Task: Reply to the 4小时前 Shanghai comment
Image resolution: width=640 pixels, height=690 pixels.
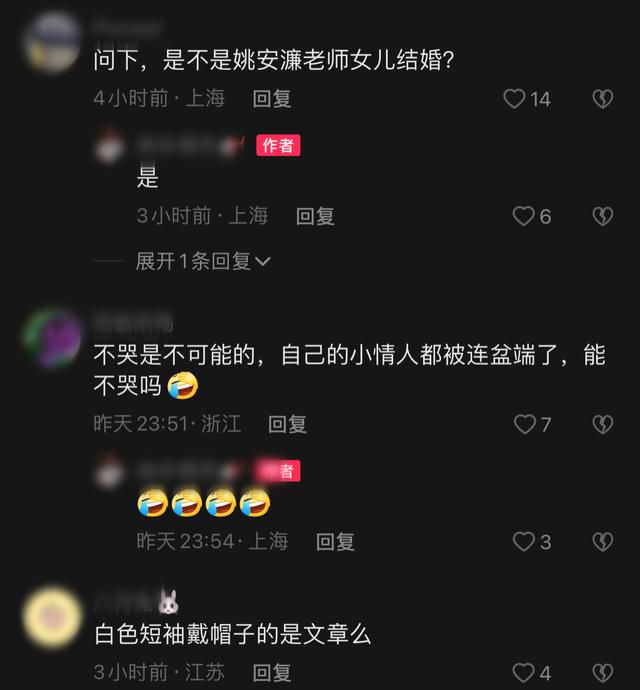Action: click(272, 99)
